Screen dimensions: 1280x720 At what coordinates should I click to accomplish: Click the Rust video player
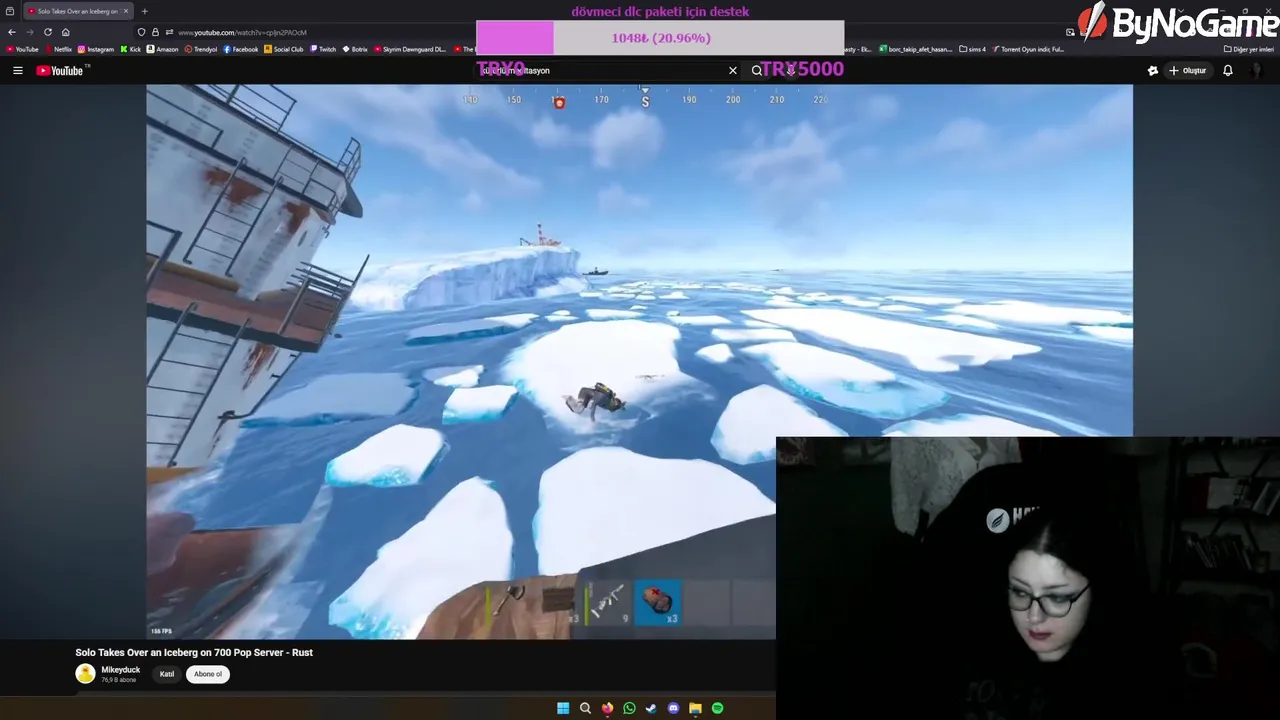click(x=640, y=361)
